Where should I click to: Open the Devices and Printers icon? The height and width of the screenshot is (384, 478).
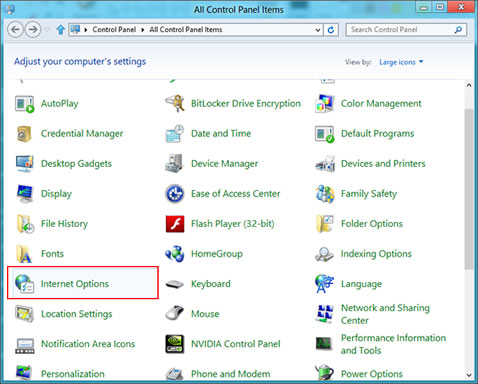325,163
